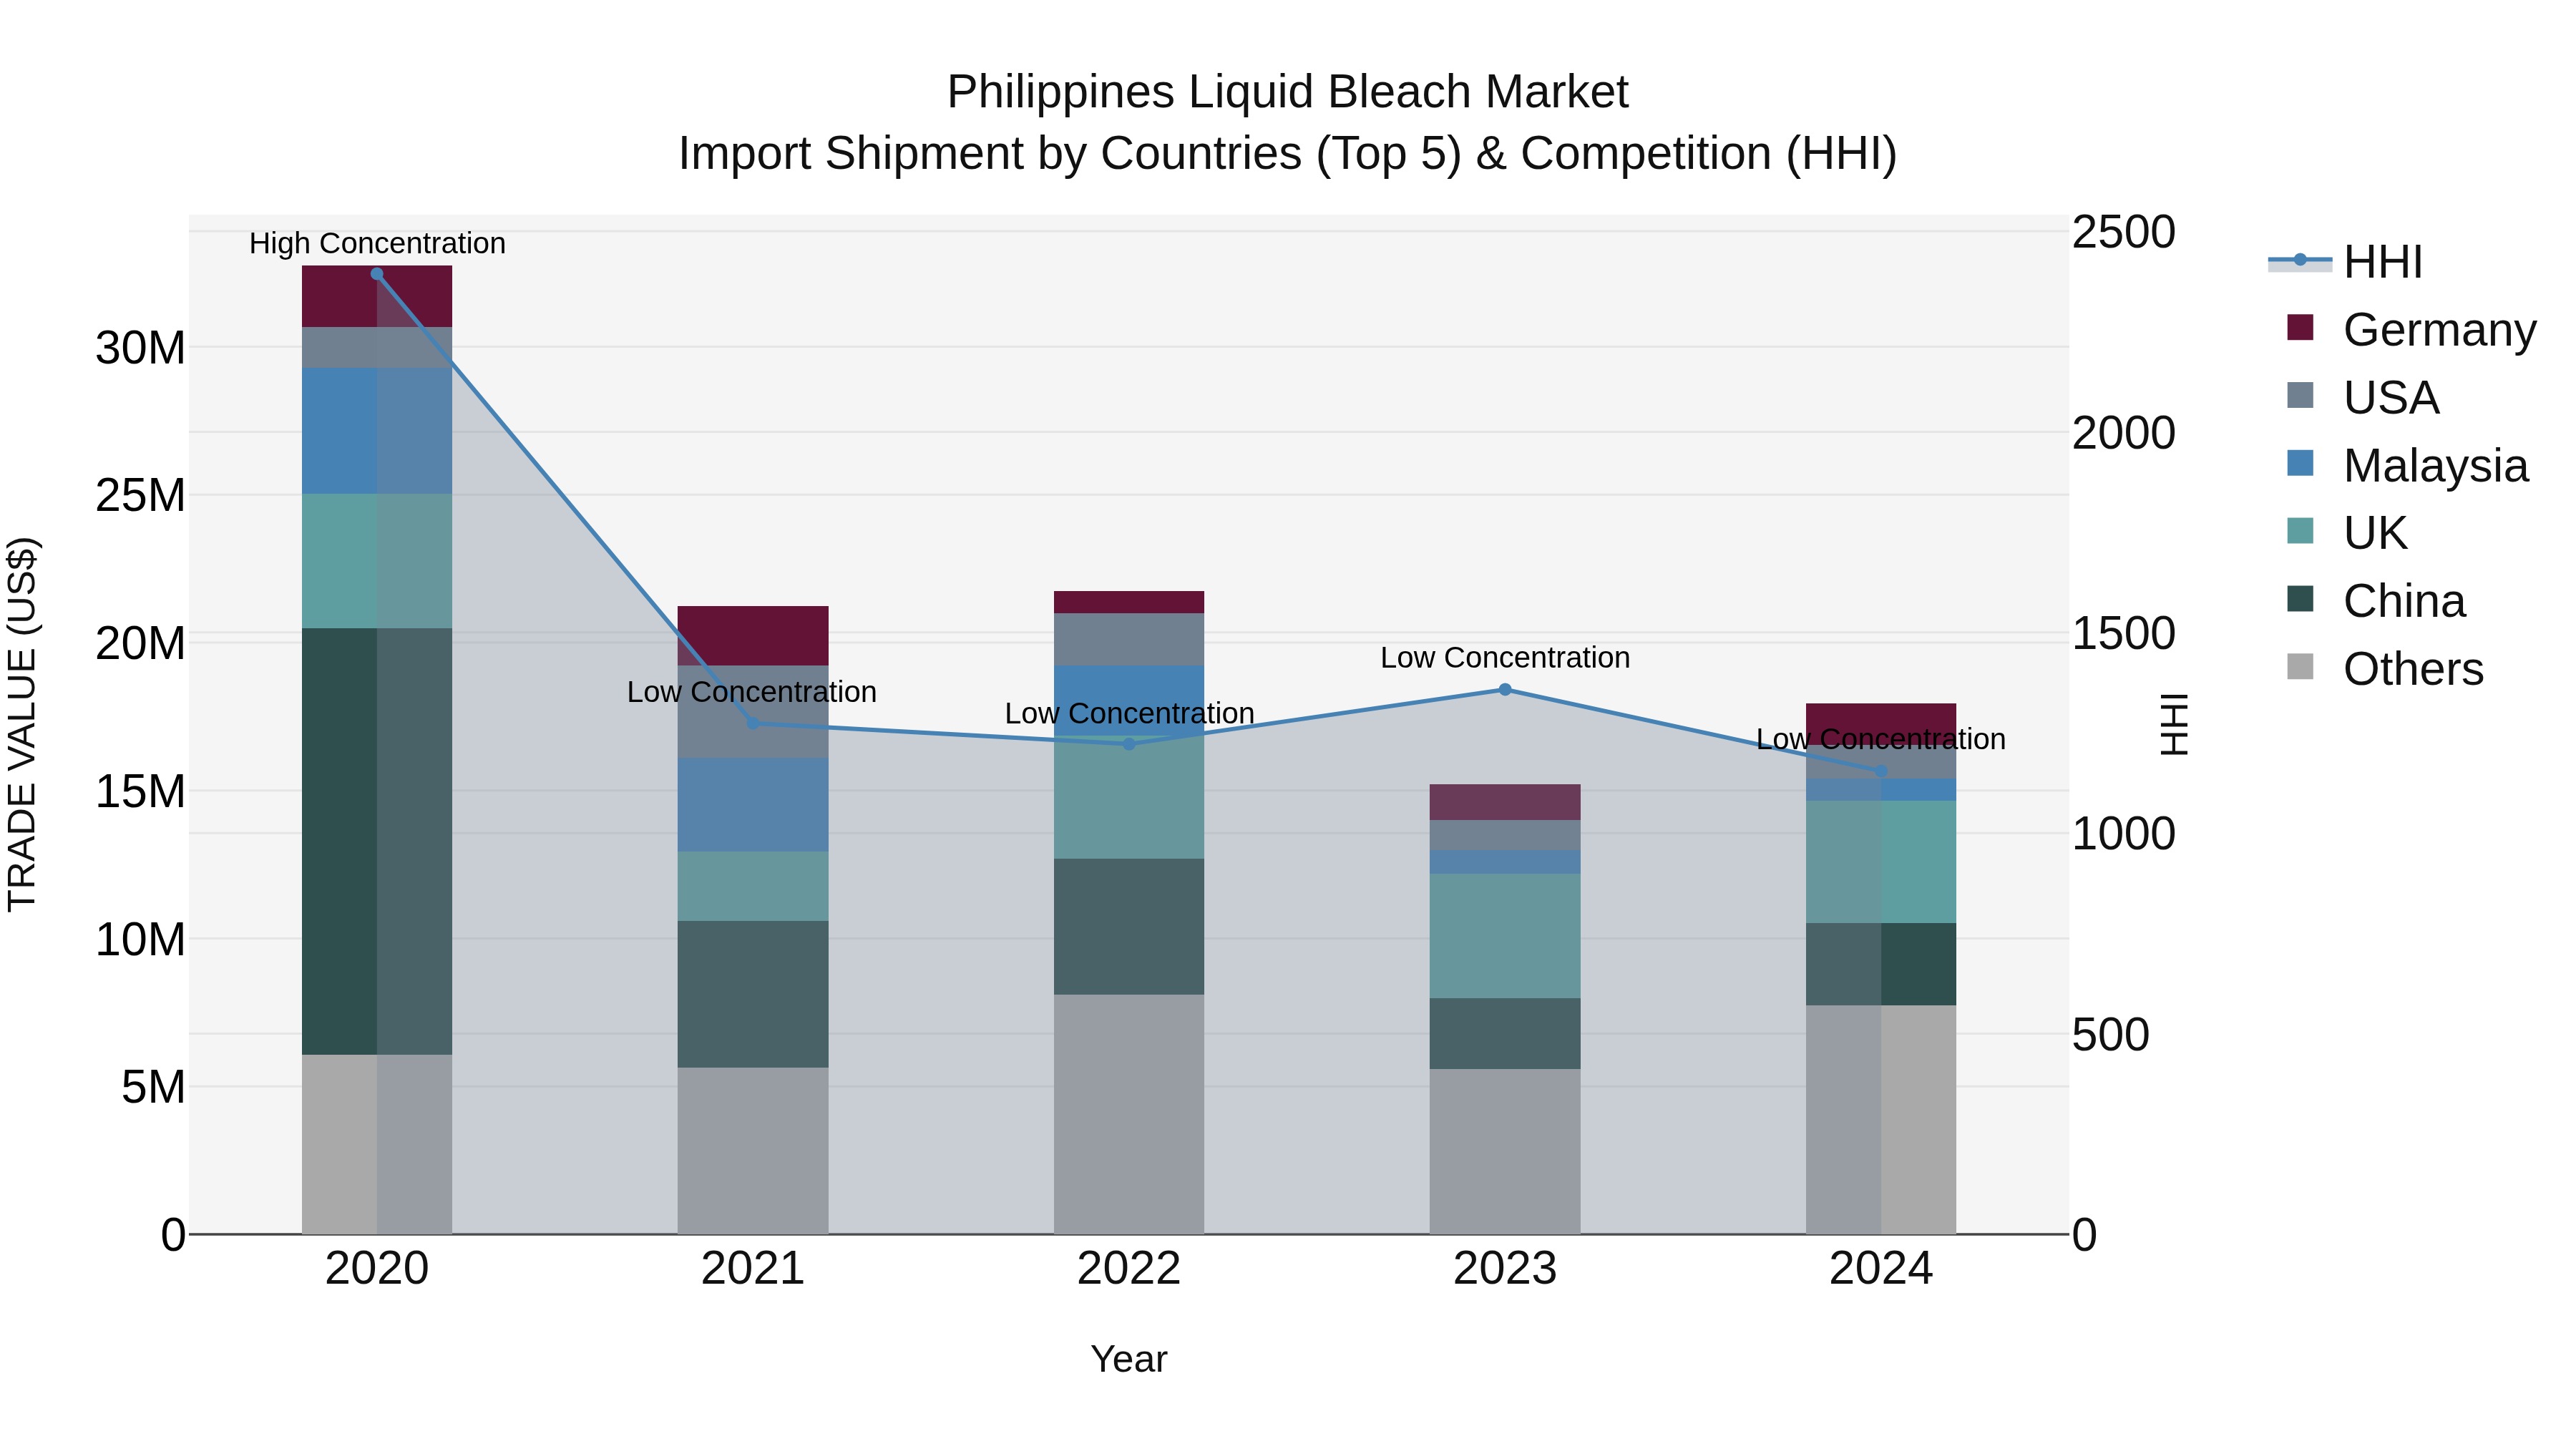
Task: Click the High Concentration annotation
Action: 377,243
